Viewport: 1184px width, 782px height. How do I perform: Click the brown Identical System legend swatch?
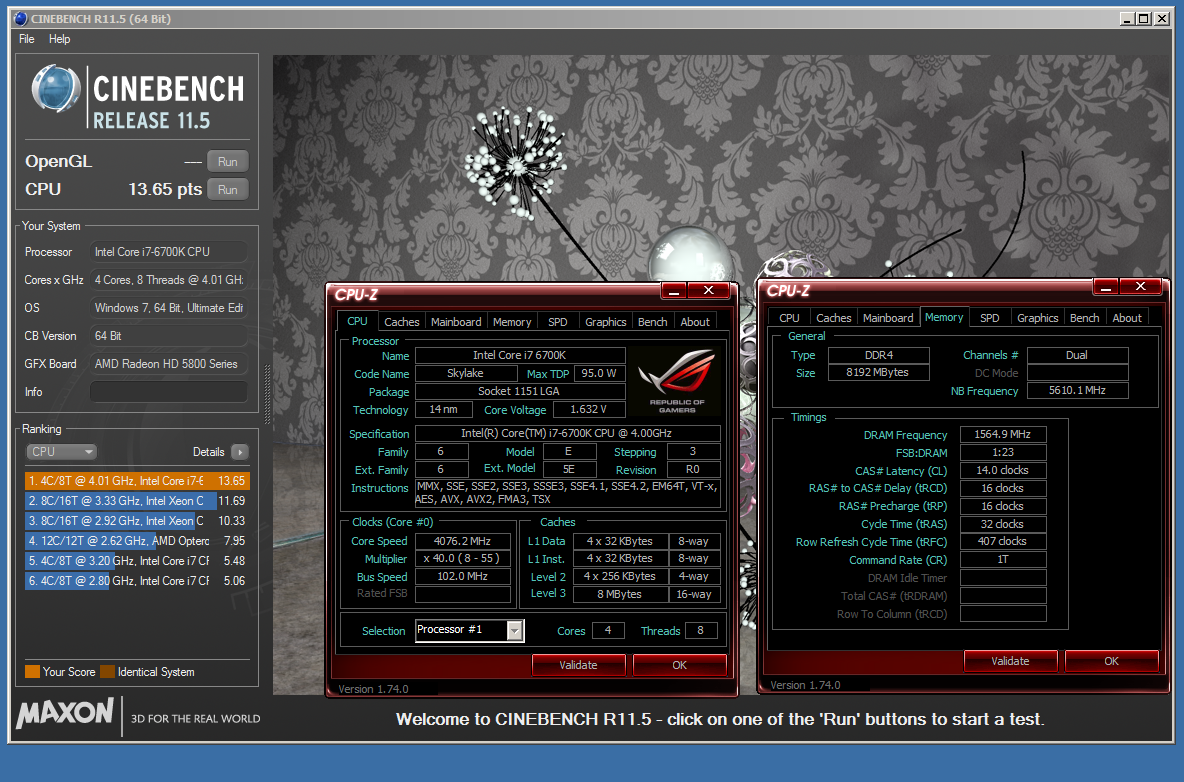(x=107, y=672)
